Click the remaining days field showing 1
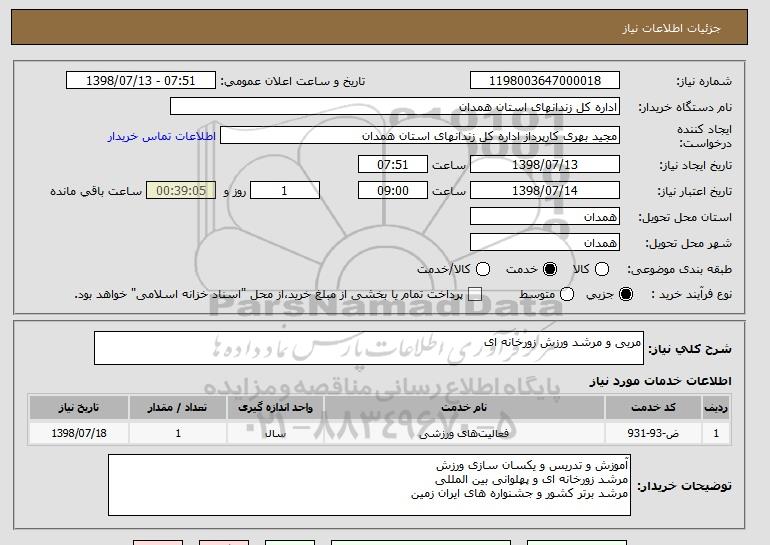770x545 pixels. [x=285, y=191]
